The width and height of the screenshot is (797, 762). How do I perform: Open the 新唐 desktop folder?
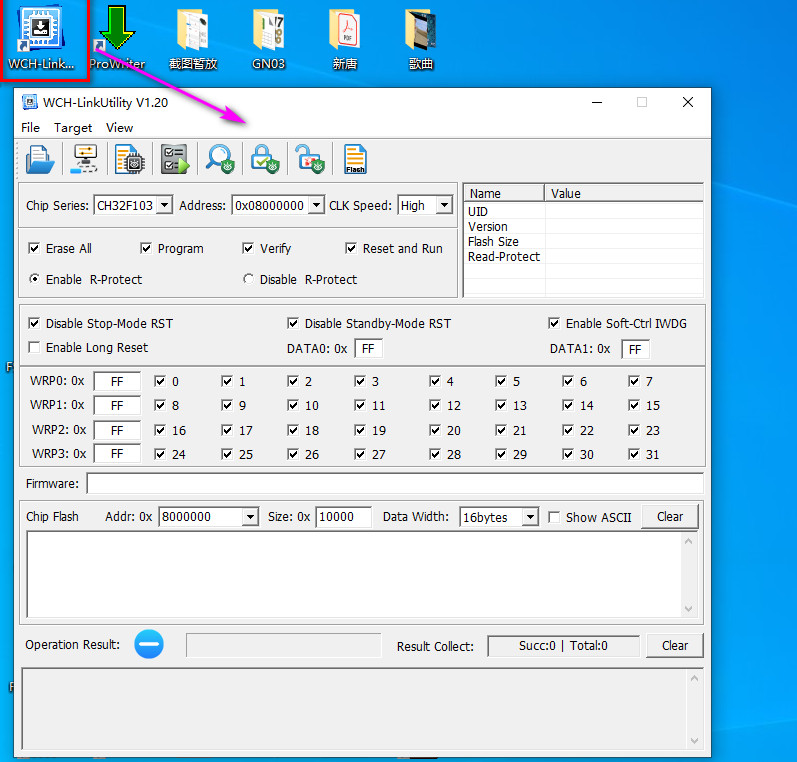point(345,38)
